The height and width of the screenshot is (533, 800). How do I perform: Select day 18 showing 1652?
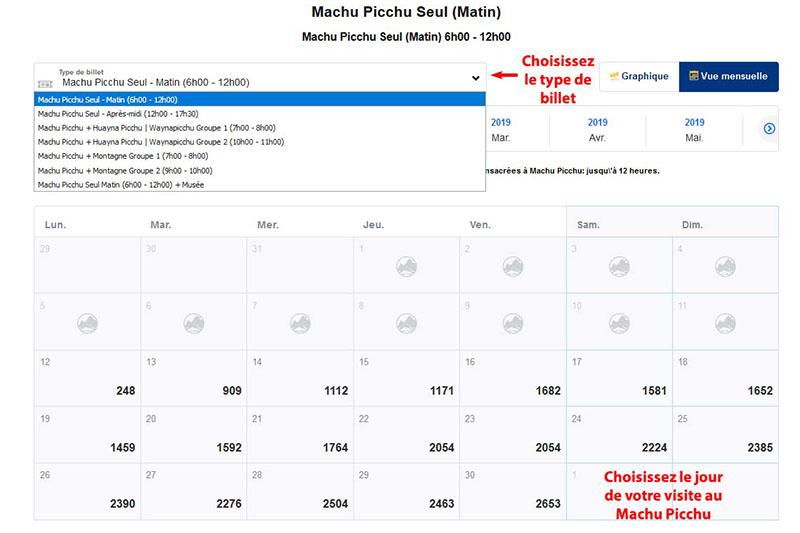pos(726,378)
